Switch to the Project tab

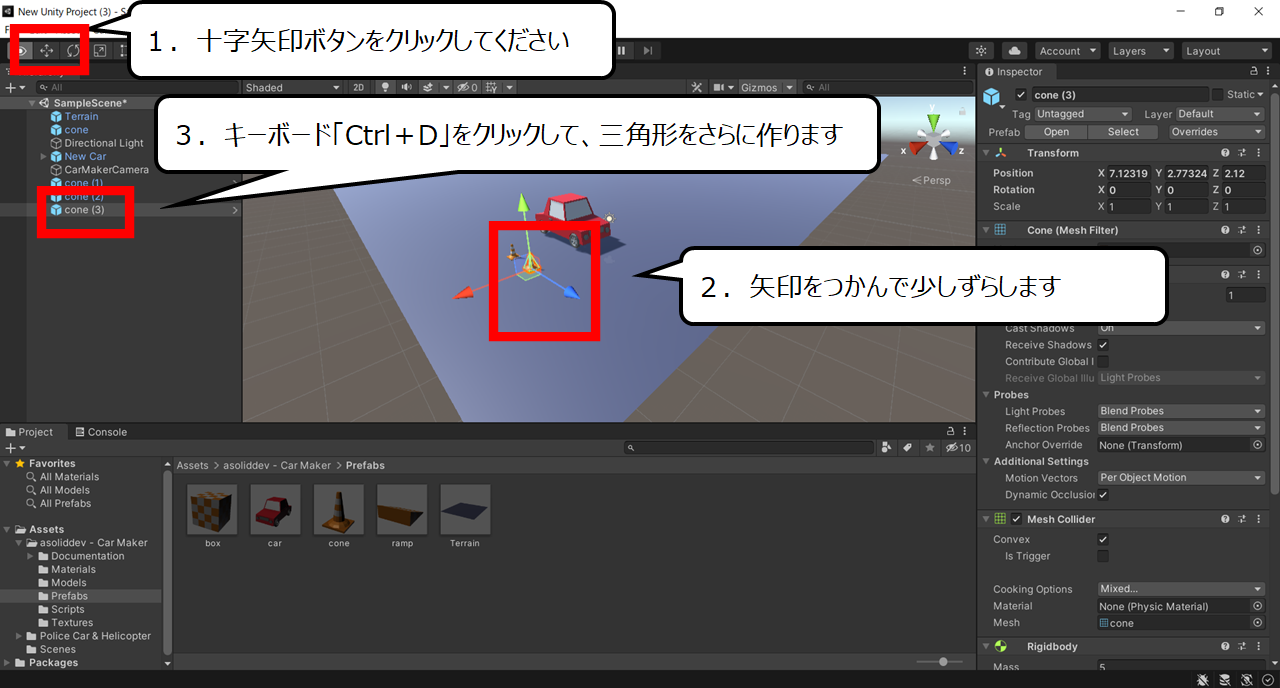pyautogui.click(x=28, y=432)
